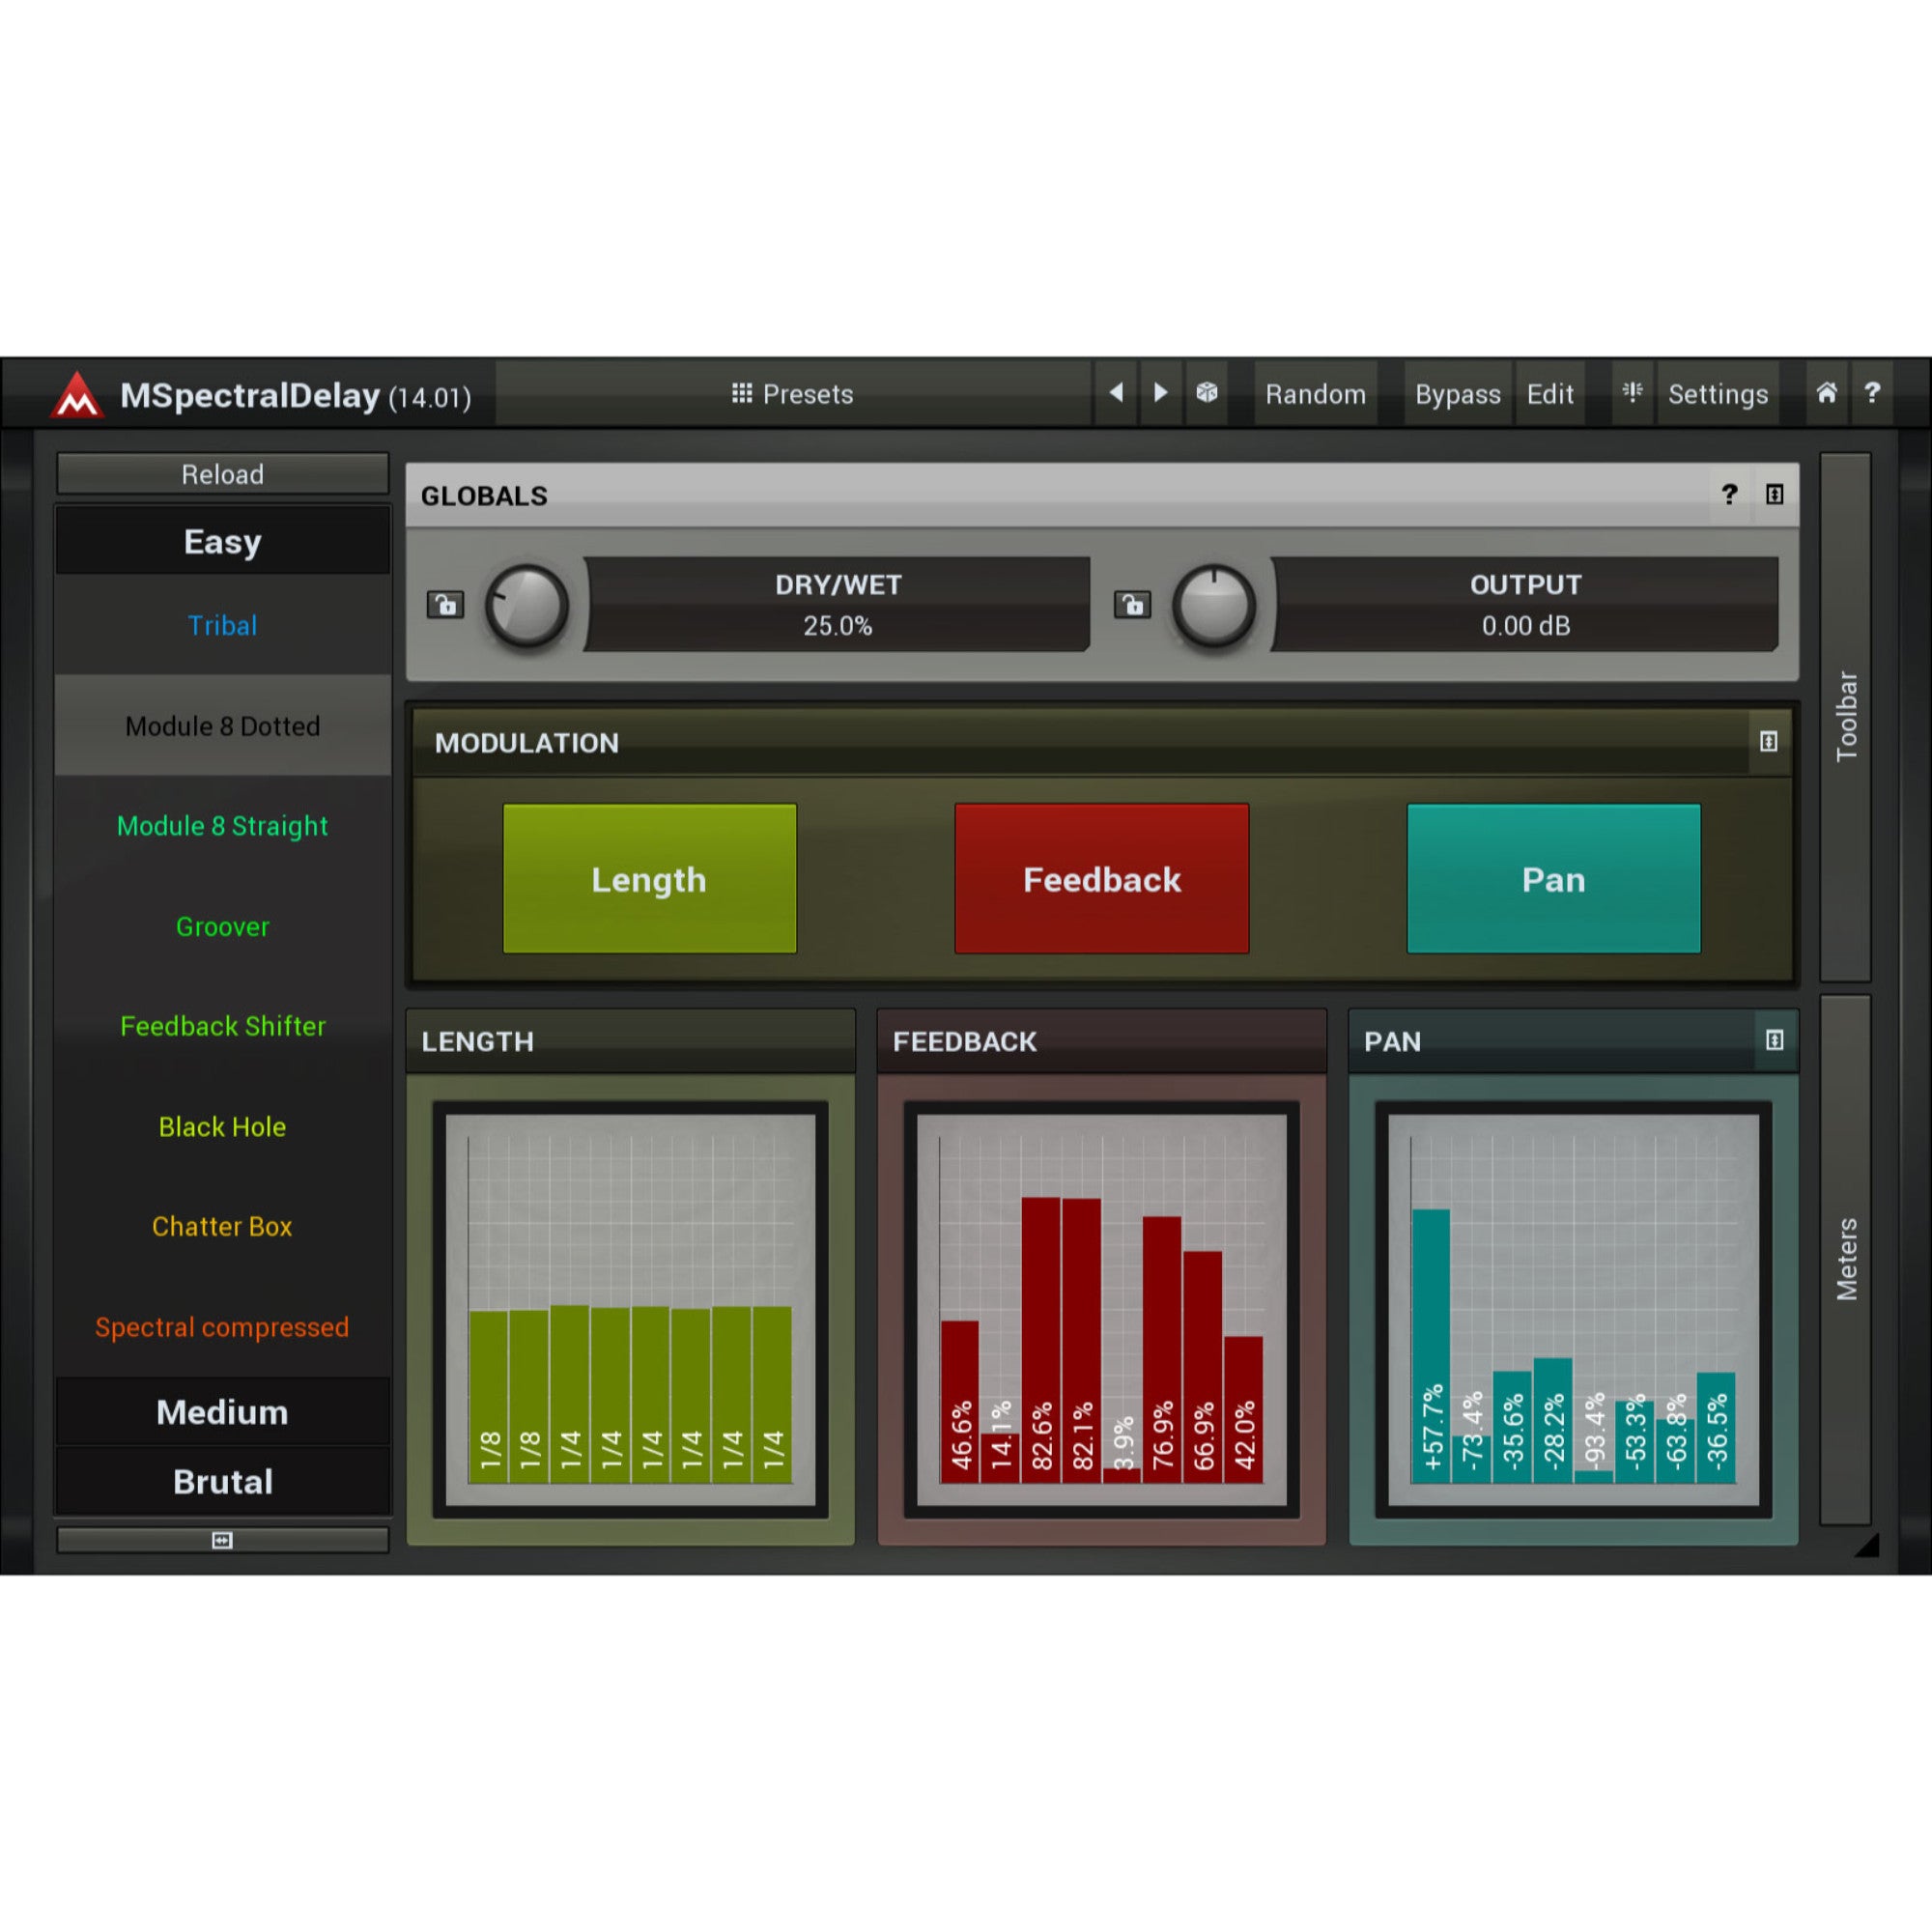Select the Groover preset
Viewport: 1932px width, 1932px height.
pyautogui.click(x=222, y=927)
